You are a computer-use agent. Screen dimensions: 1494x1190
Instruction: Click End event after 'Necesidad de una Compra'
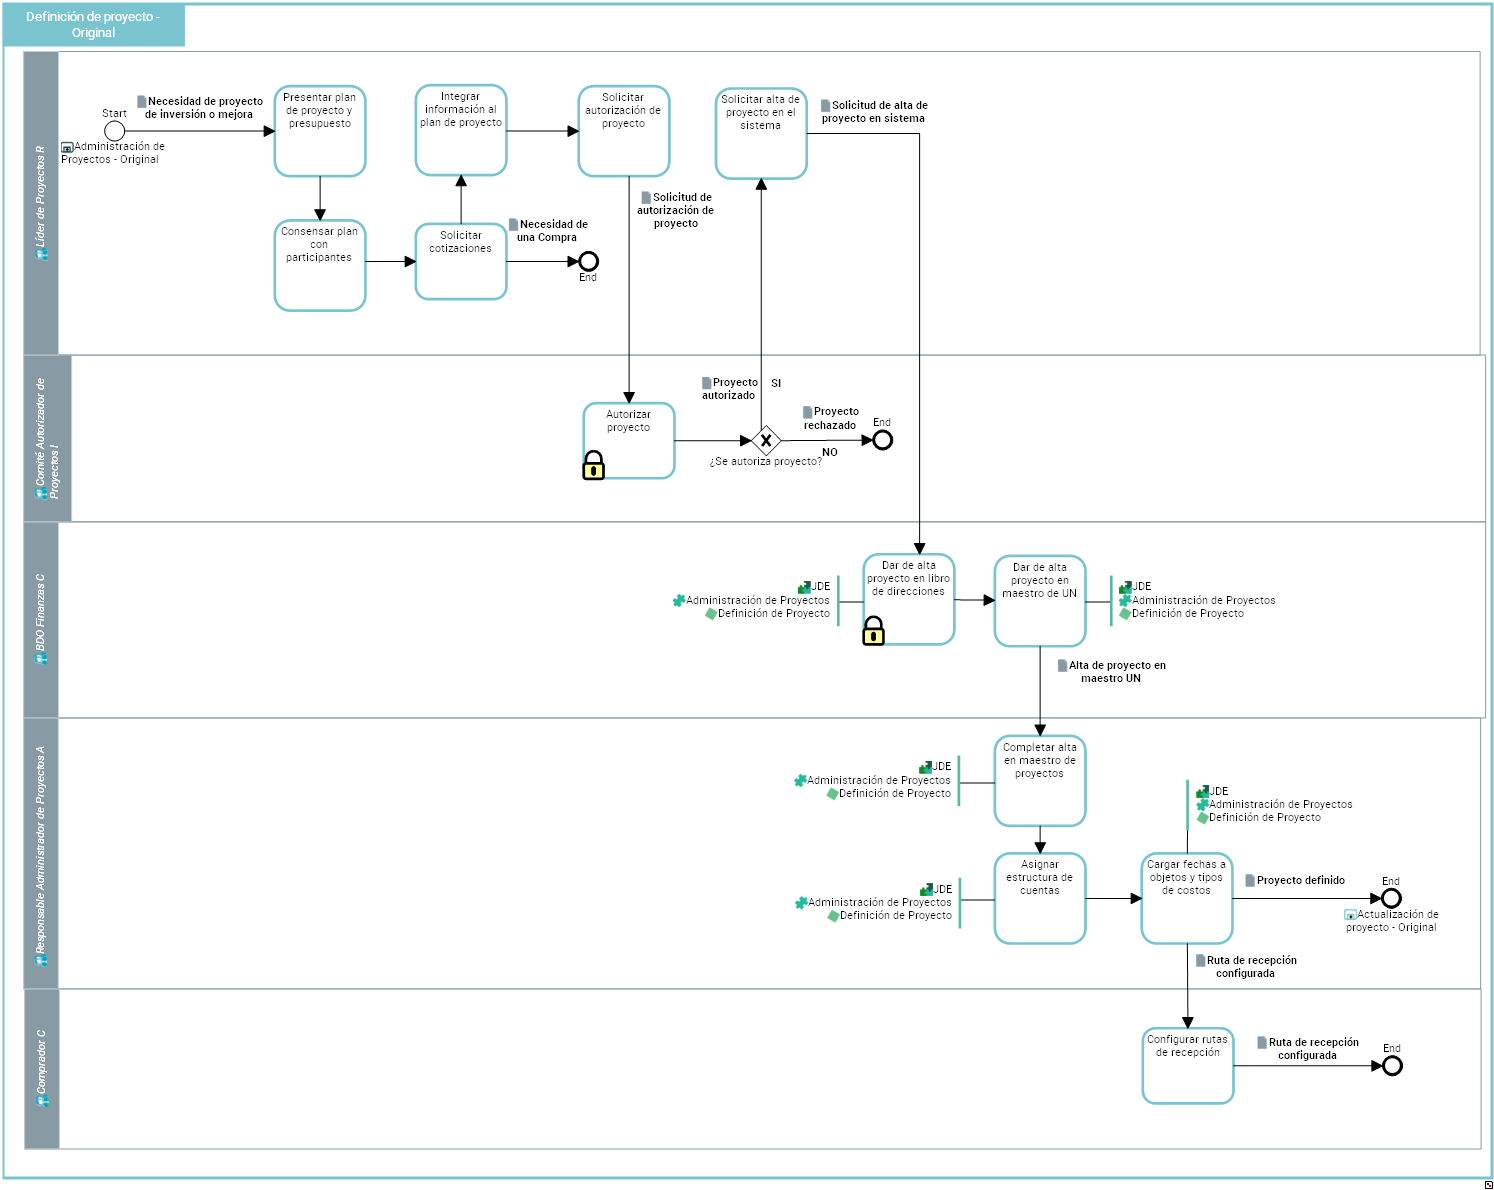coord(589,261)
